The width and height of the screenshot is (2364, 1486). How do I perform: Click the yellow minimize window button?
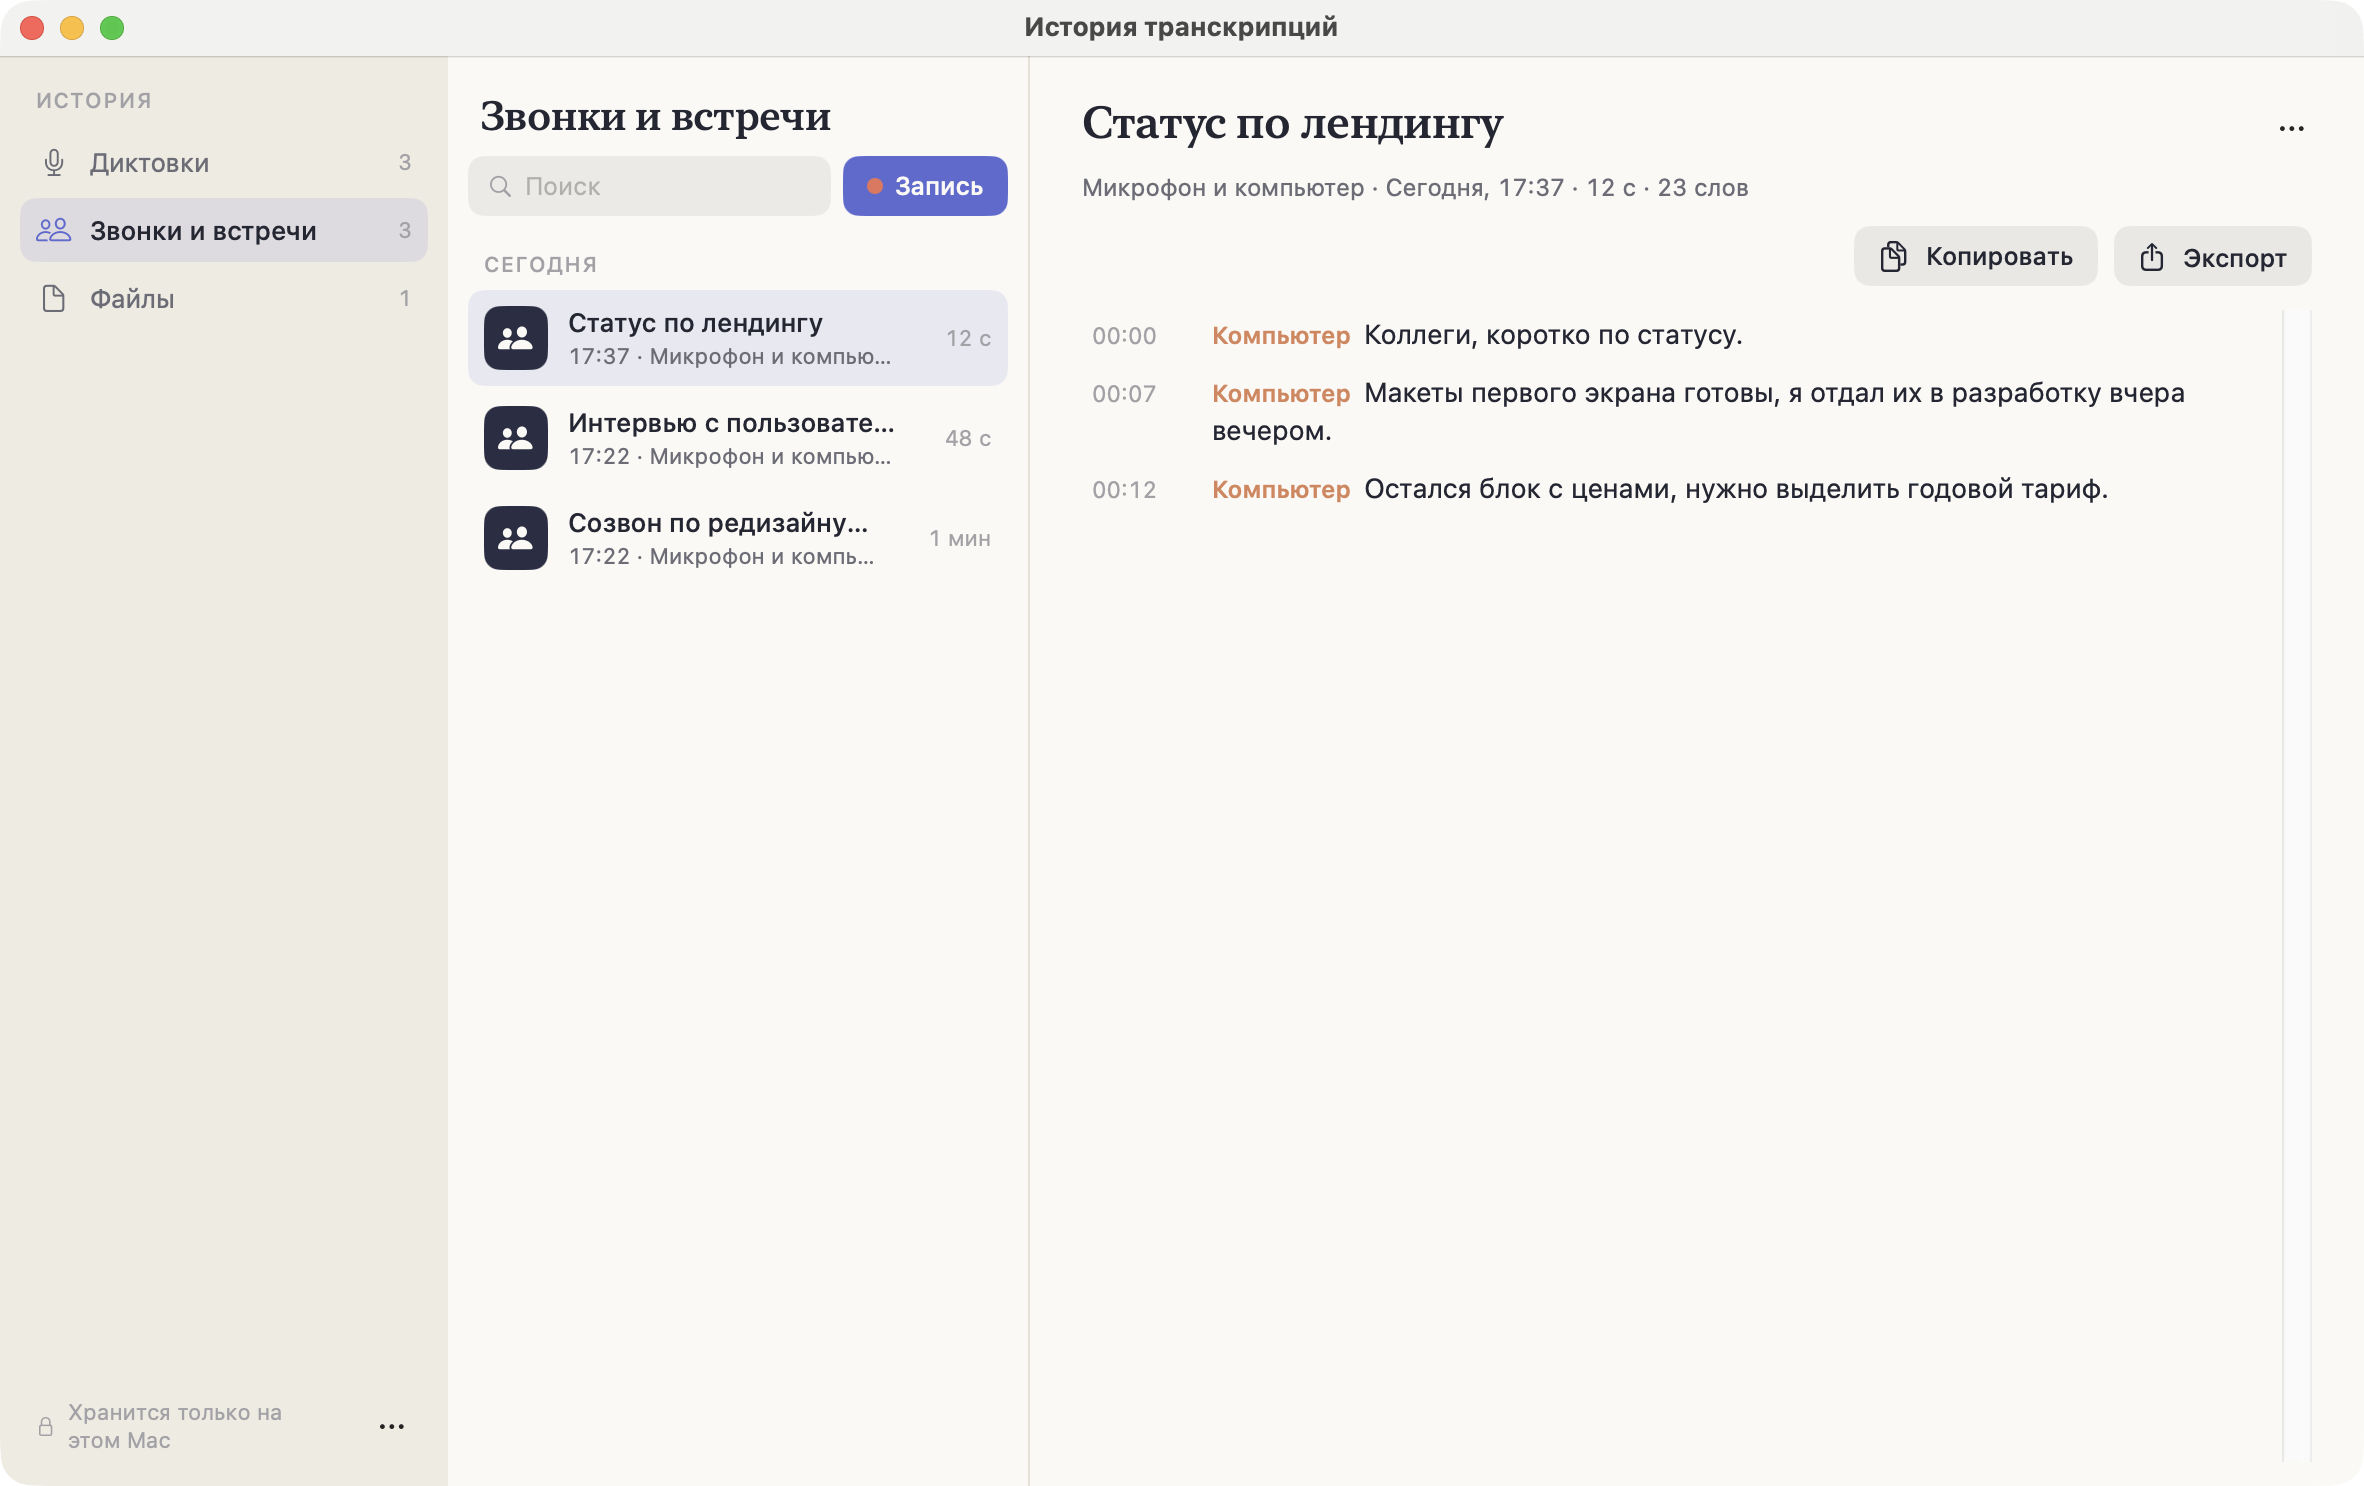(72, 28)
